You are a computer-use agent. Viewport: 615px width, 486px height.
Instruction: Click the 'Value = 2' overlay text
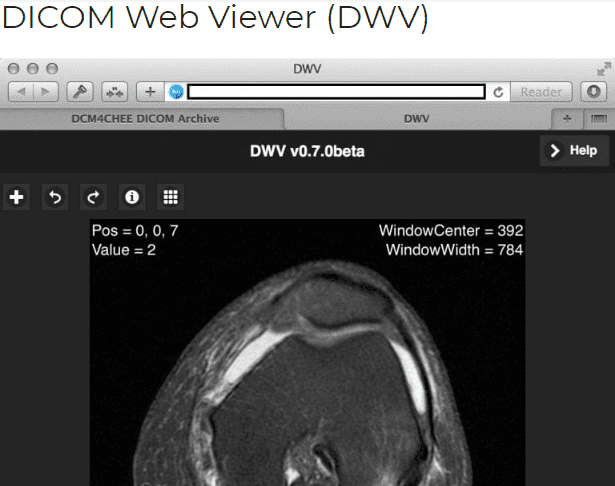(124, 250)
